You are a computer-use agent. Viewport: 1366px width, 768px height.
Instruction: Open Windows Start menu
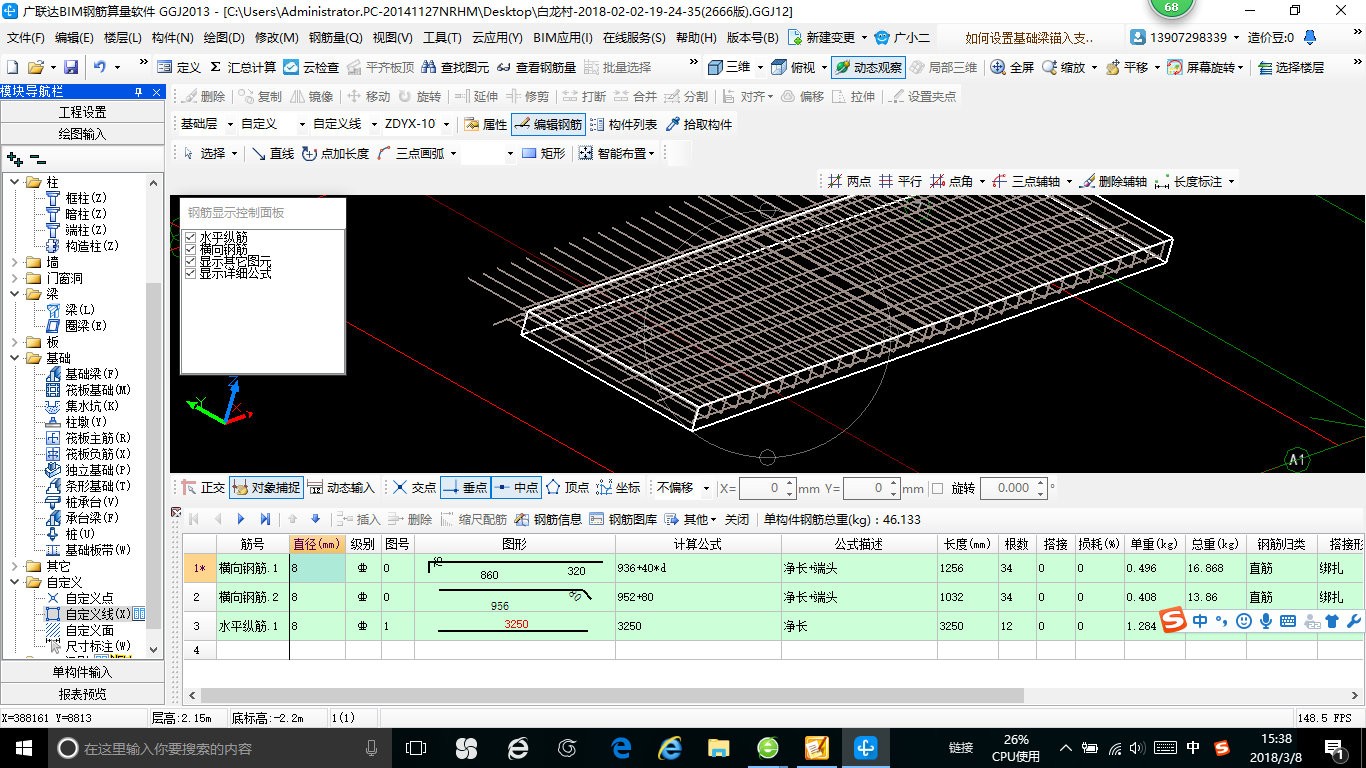coord(23,747)
